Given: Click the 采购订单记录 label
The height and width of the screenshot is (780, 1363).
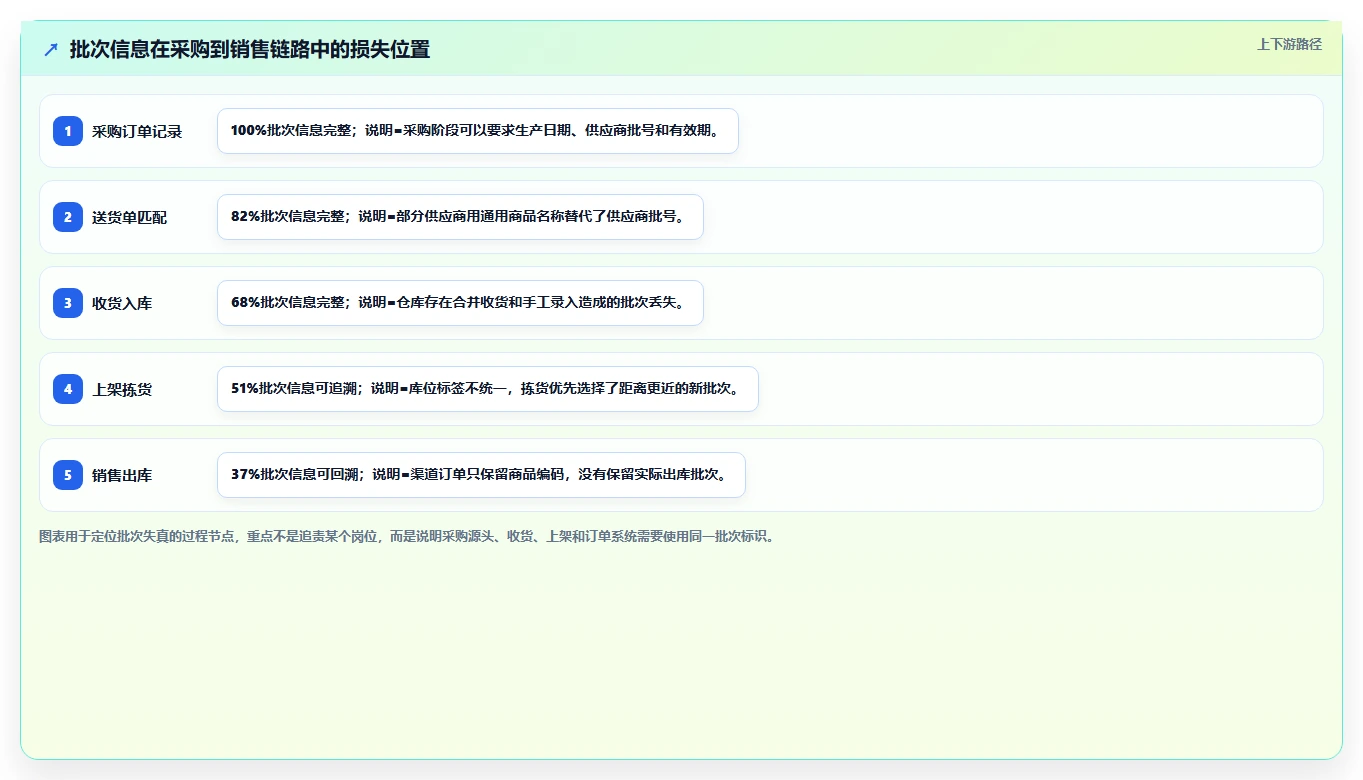Looking at the screenshot, I should 137,131.
